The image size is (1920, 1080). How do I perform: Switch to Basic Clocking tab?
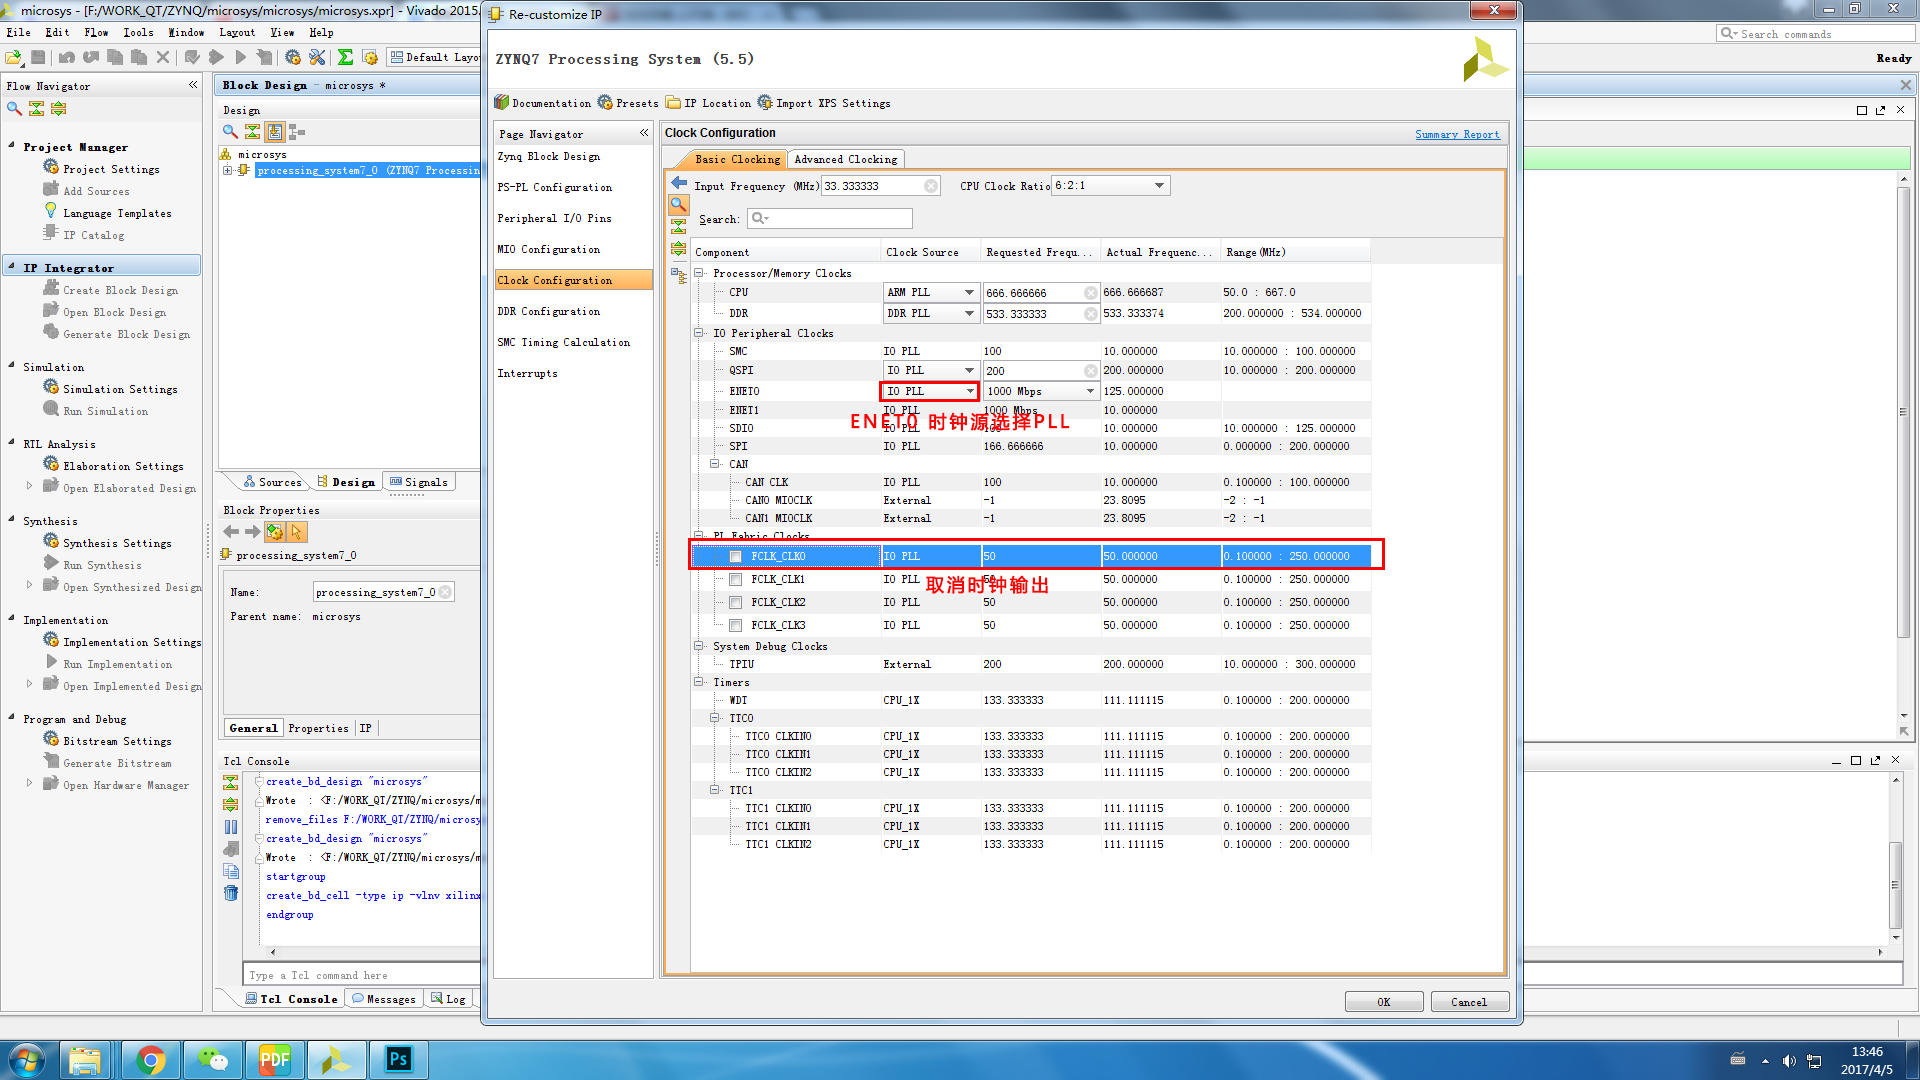pyautogui.click(x=736, y=159)
